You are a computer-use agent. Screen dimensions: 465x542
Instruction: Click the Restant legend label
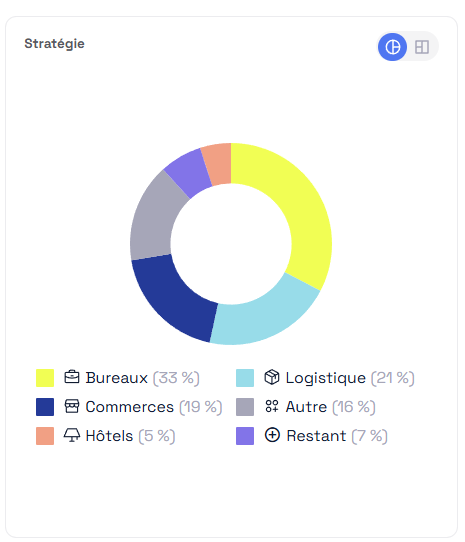pos(316,436)
